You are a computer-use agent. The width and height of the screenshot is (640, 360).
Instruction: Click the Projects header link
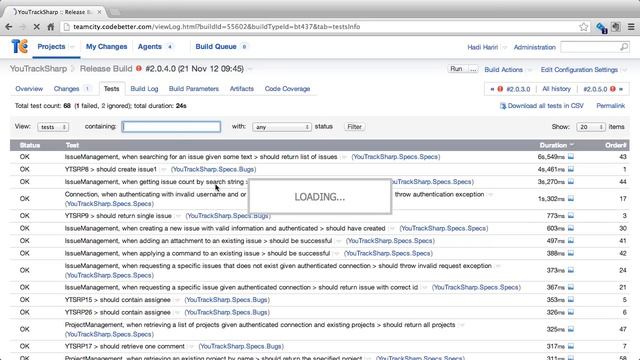point(51,47)
